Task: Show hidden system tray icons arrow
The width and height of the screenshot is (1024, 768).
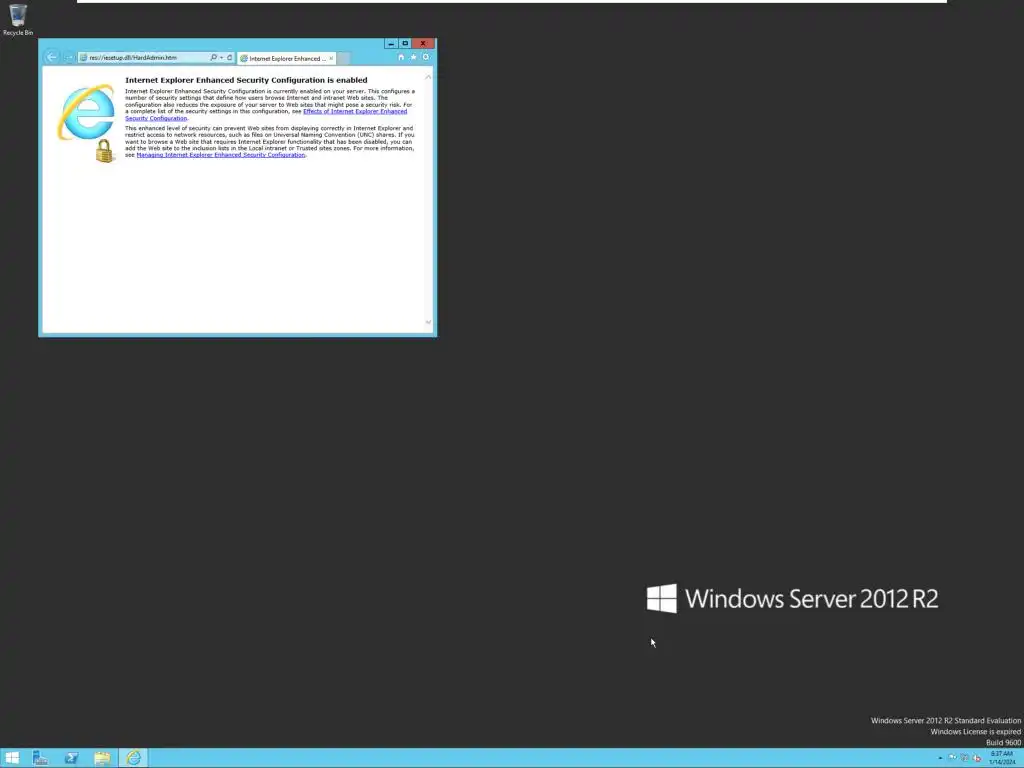Action: pos(940,758)
